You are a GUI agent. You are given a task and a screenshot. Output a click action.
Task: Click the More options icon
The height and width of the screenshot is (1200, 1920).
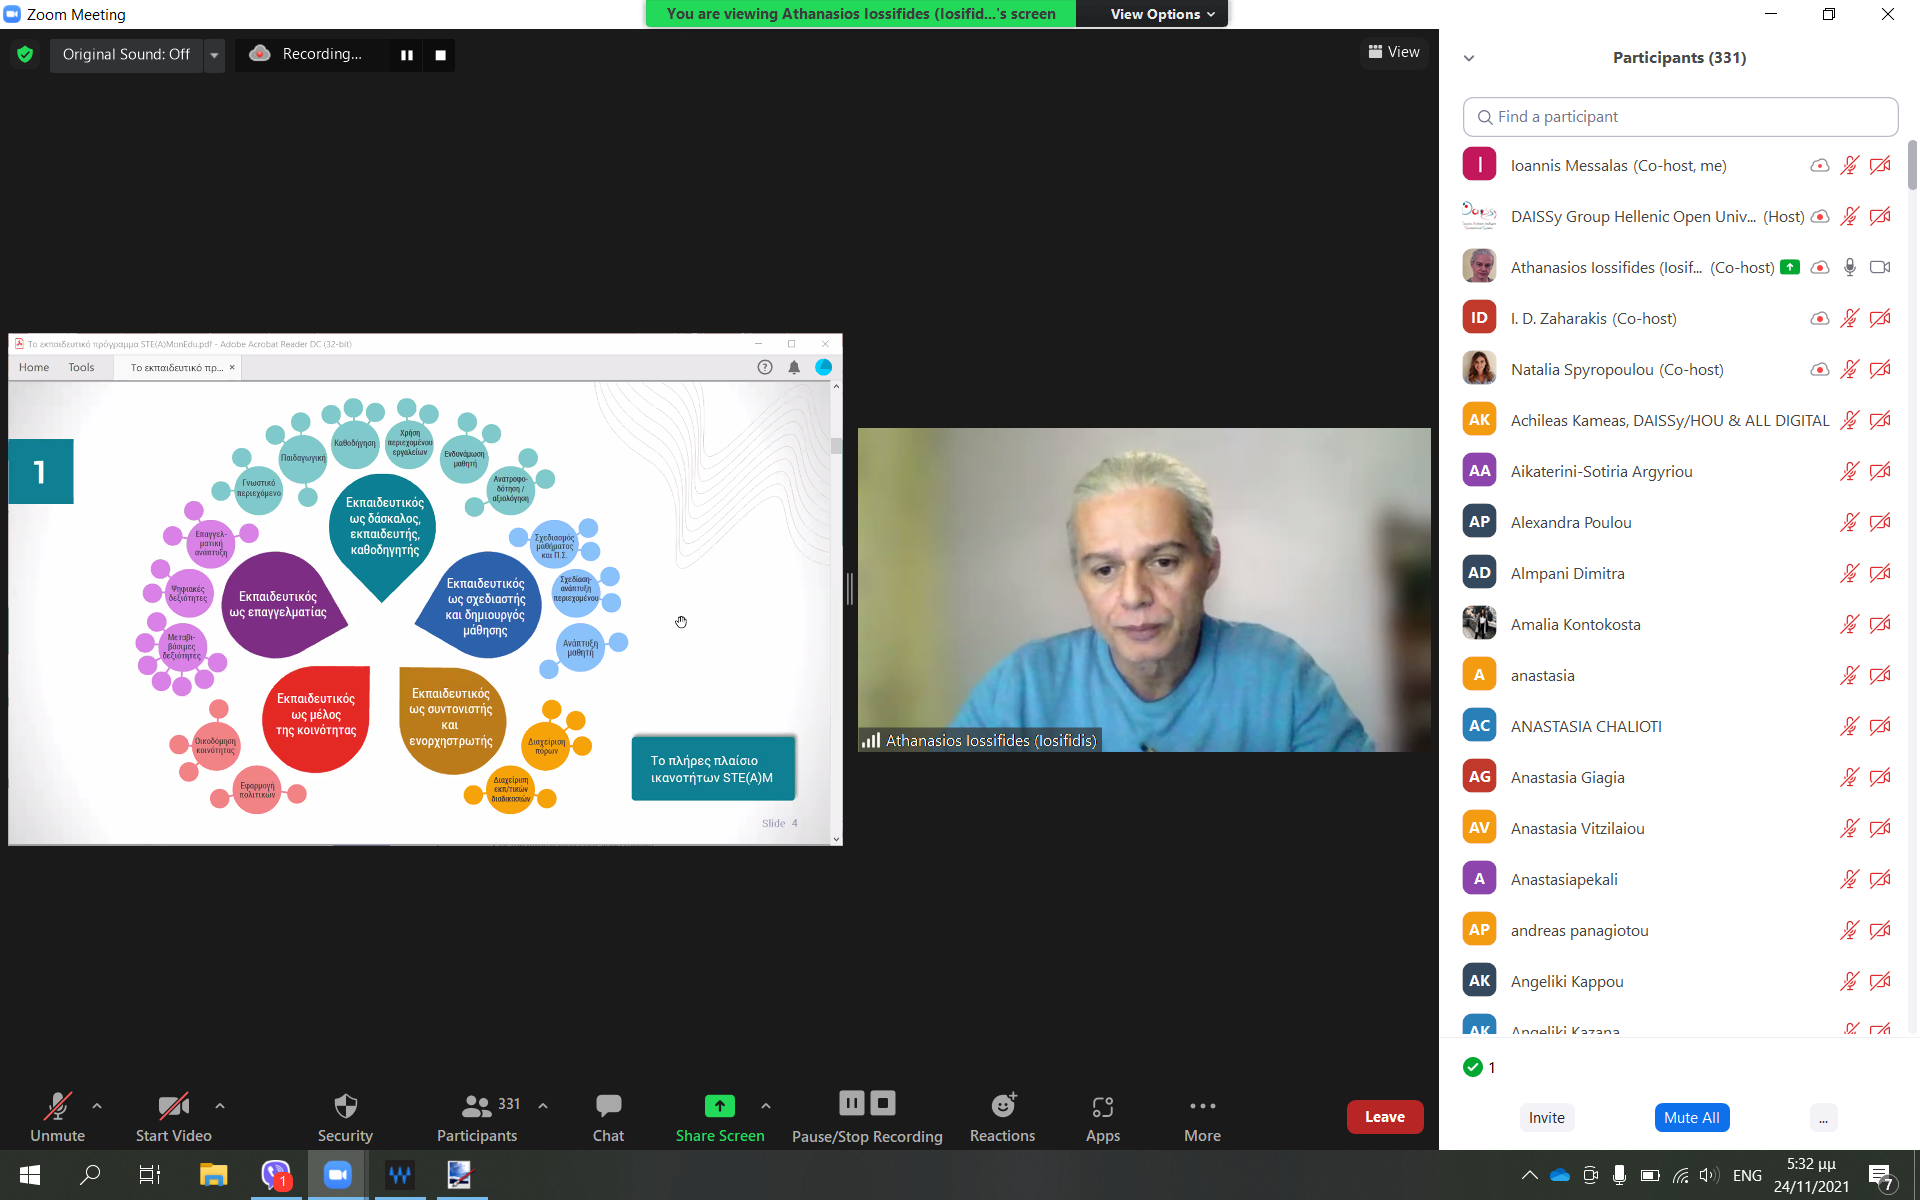1202,1106
